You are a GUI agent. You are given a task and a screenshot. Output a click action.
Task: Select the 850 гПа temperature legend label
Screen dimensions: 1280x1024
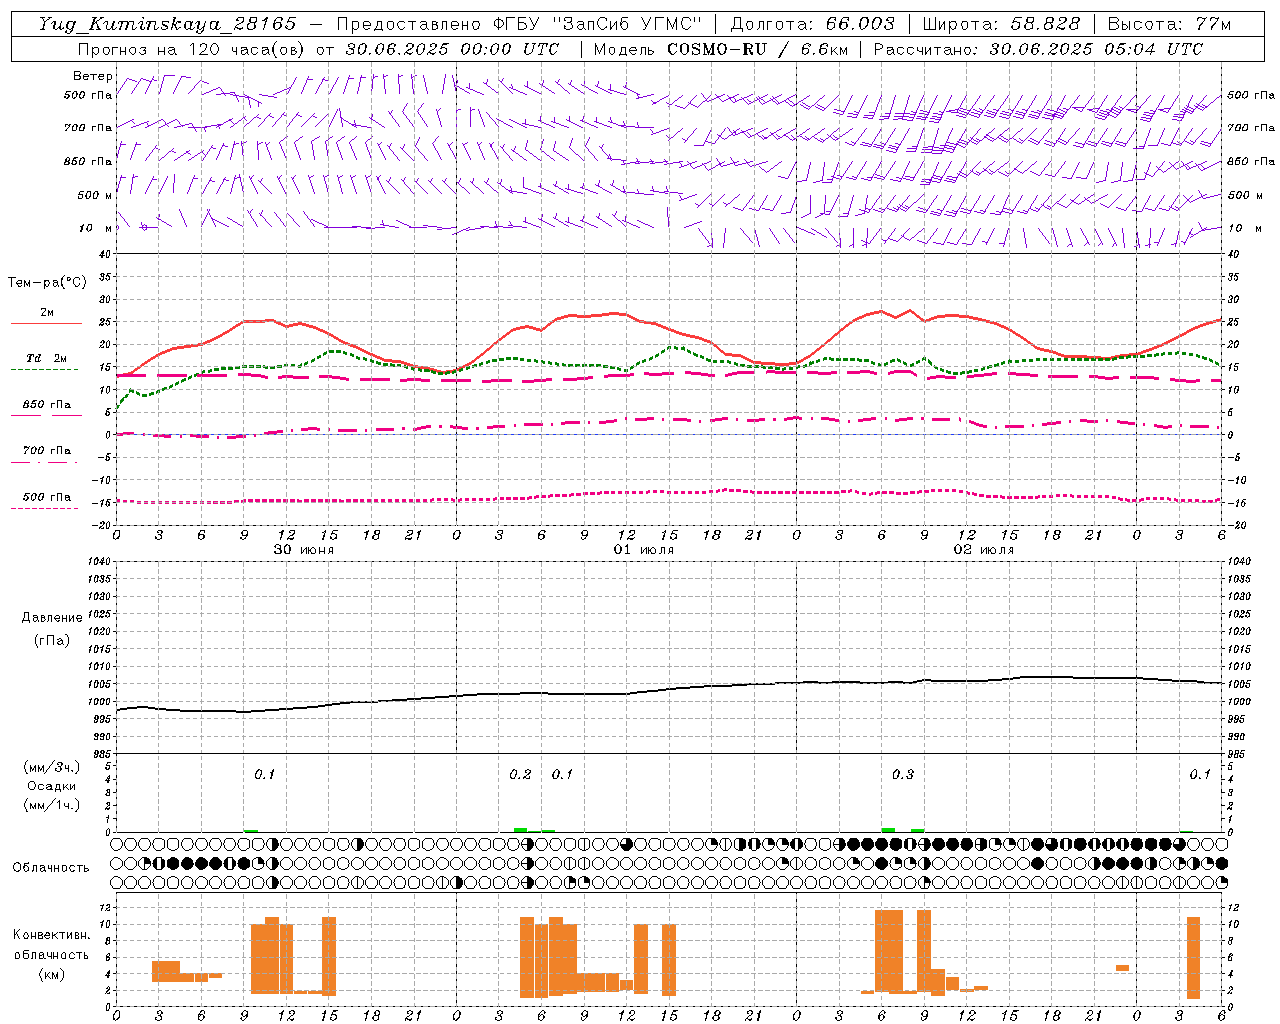click(x=47, y=405)
